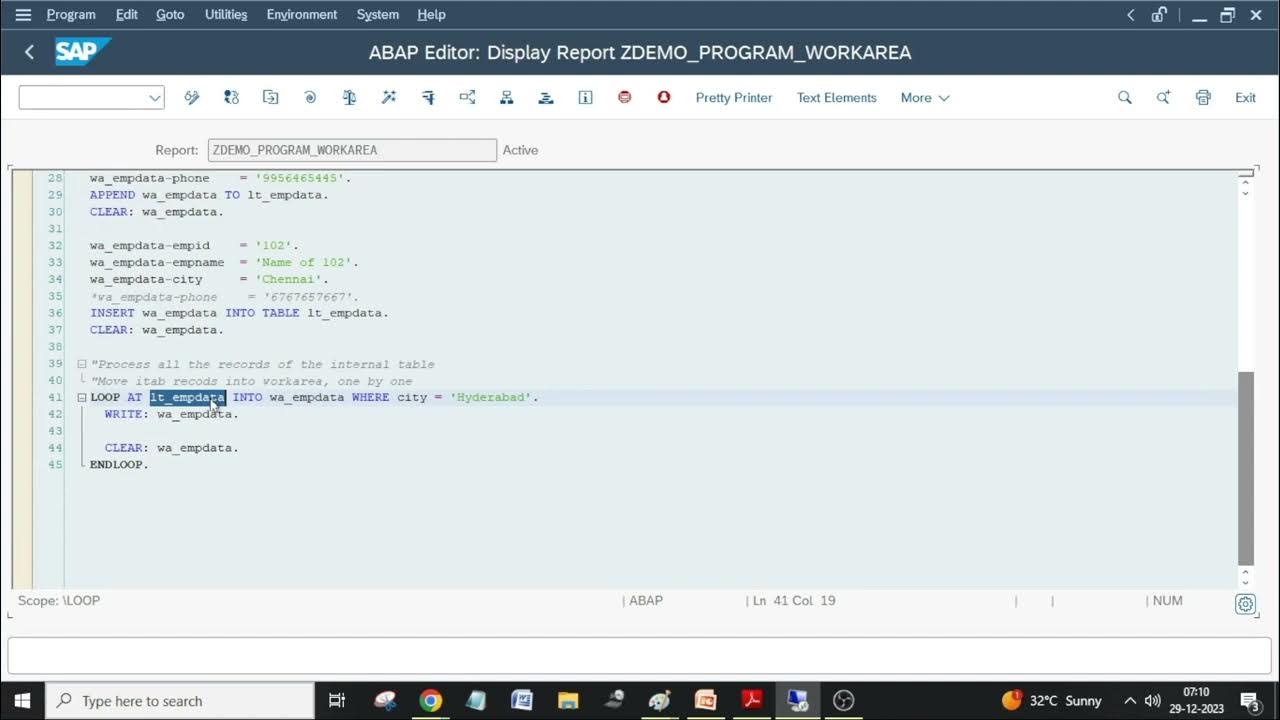Click the Display Navigation Window icon

tap(546, 97)
